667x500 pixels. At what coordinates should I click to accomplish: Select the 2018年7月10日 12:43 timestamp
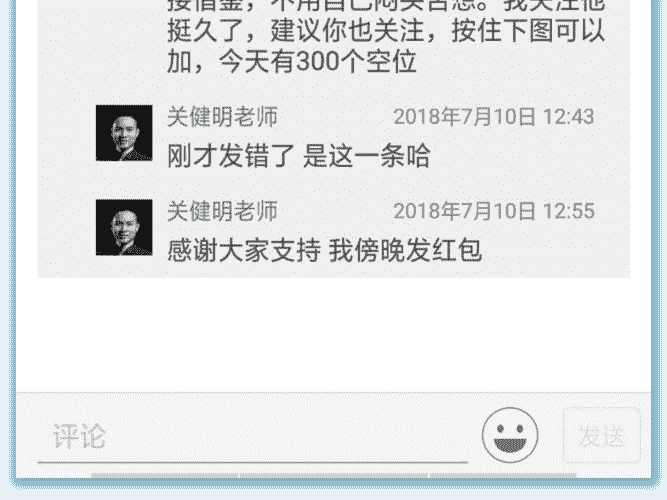(494, 117)
